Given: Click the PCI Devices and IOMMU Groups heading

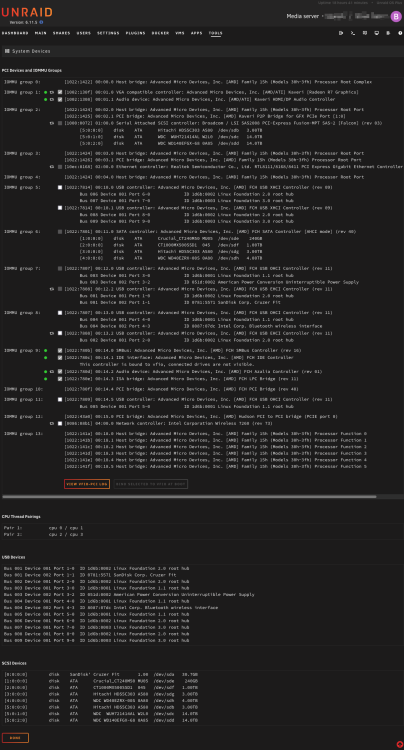Looking at the screenshot, I should 32,70.
